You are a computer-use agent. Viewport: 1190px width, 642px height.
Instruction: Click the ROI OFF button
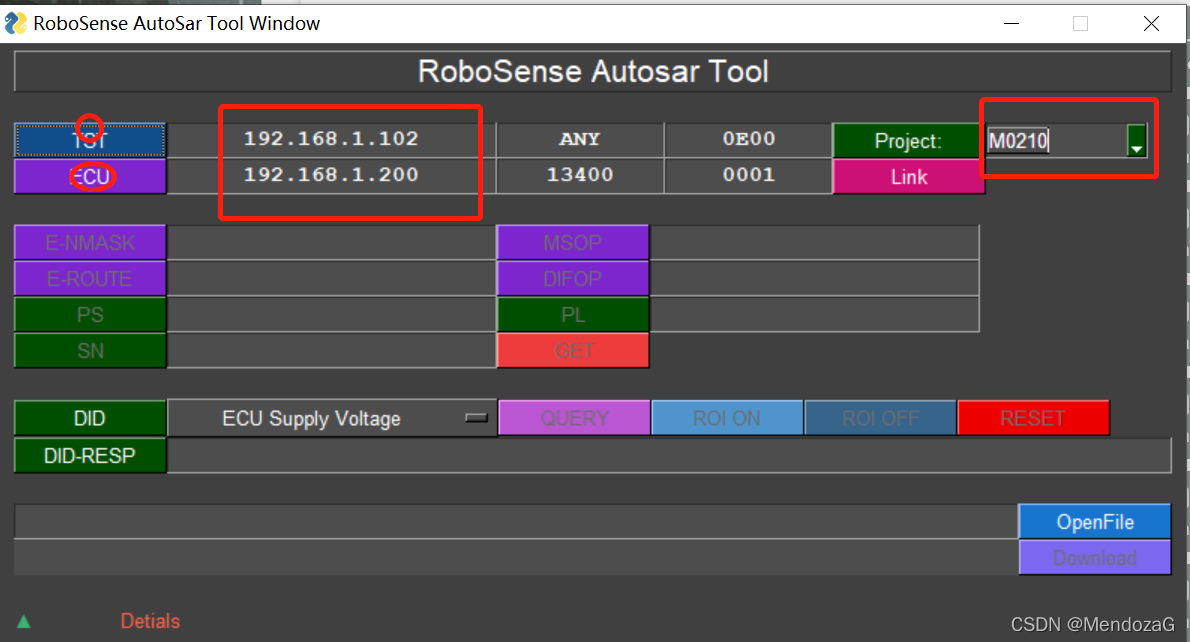pyautogui.click(x=880, y=418)
